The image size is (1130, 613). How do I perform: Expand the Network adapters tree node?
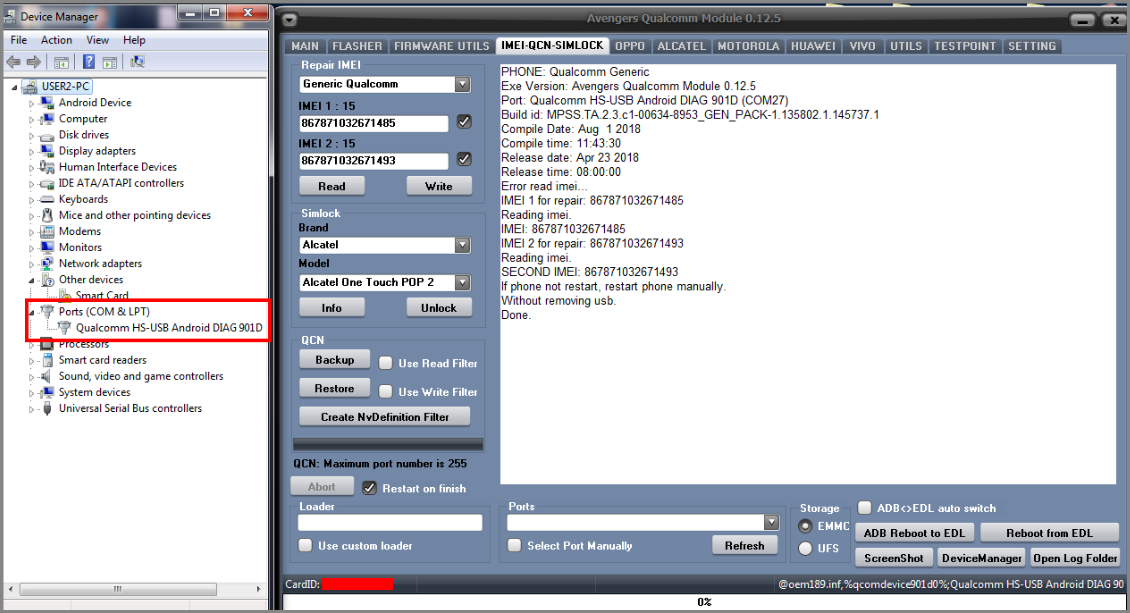(x=32, y=264)
